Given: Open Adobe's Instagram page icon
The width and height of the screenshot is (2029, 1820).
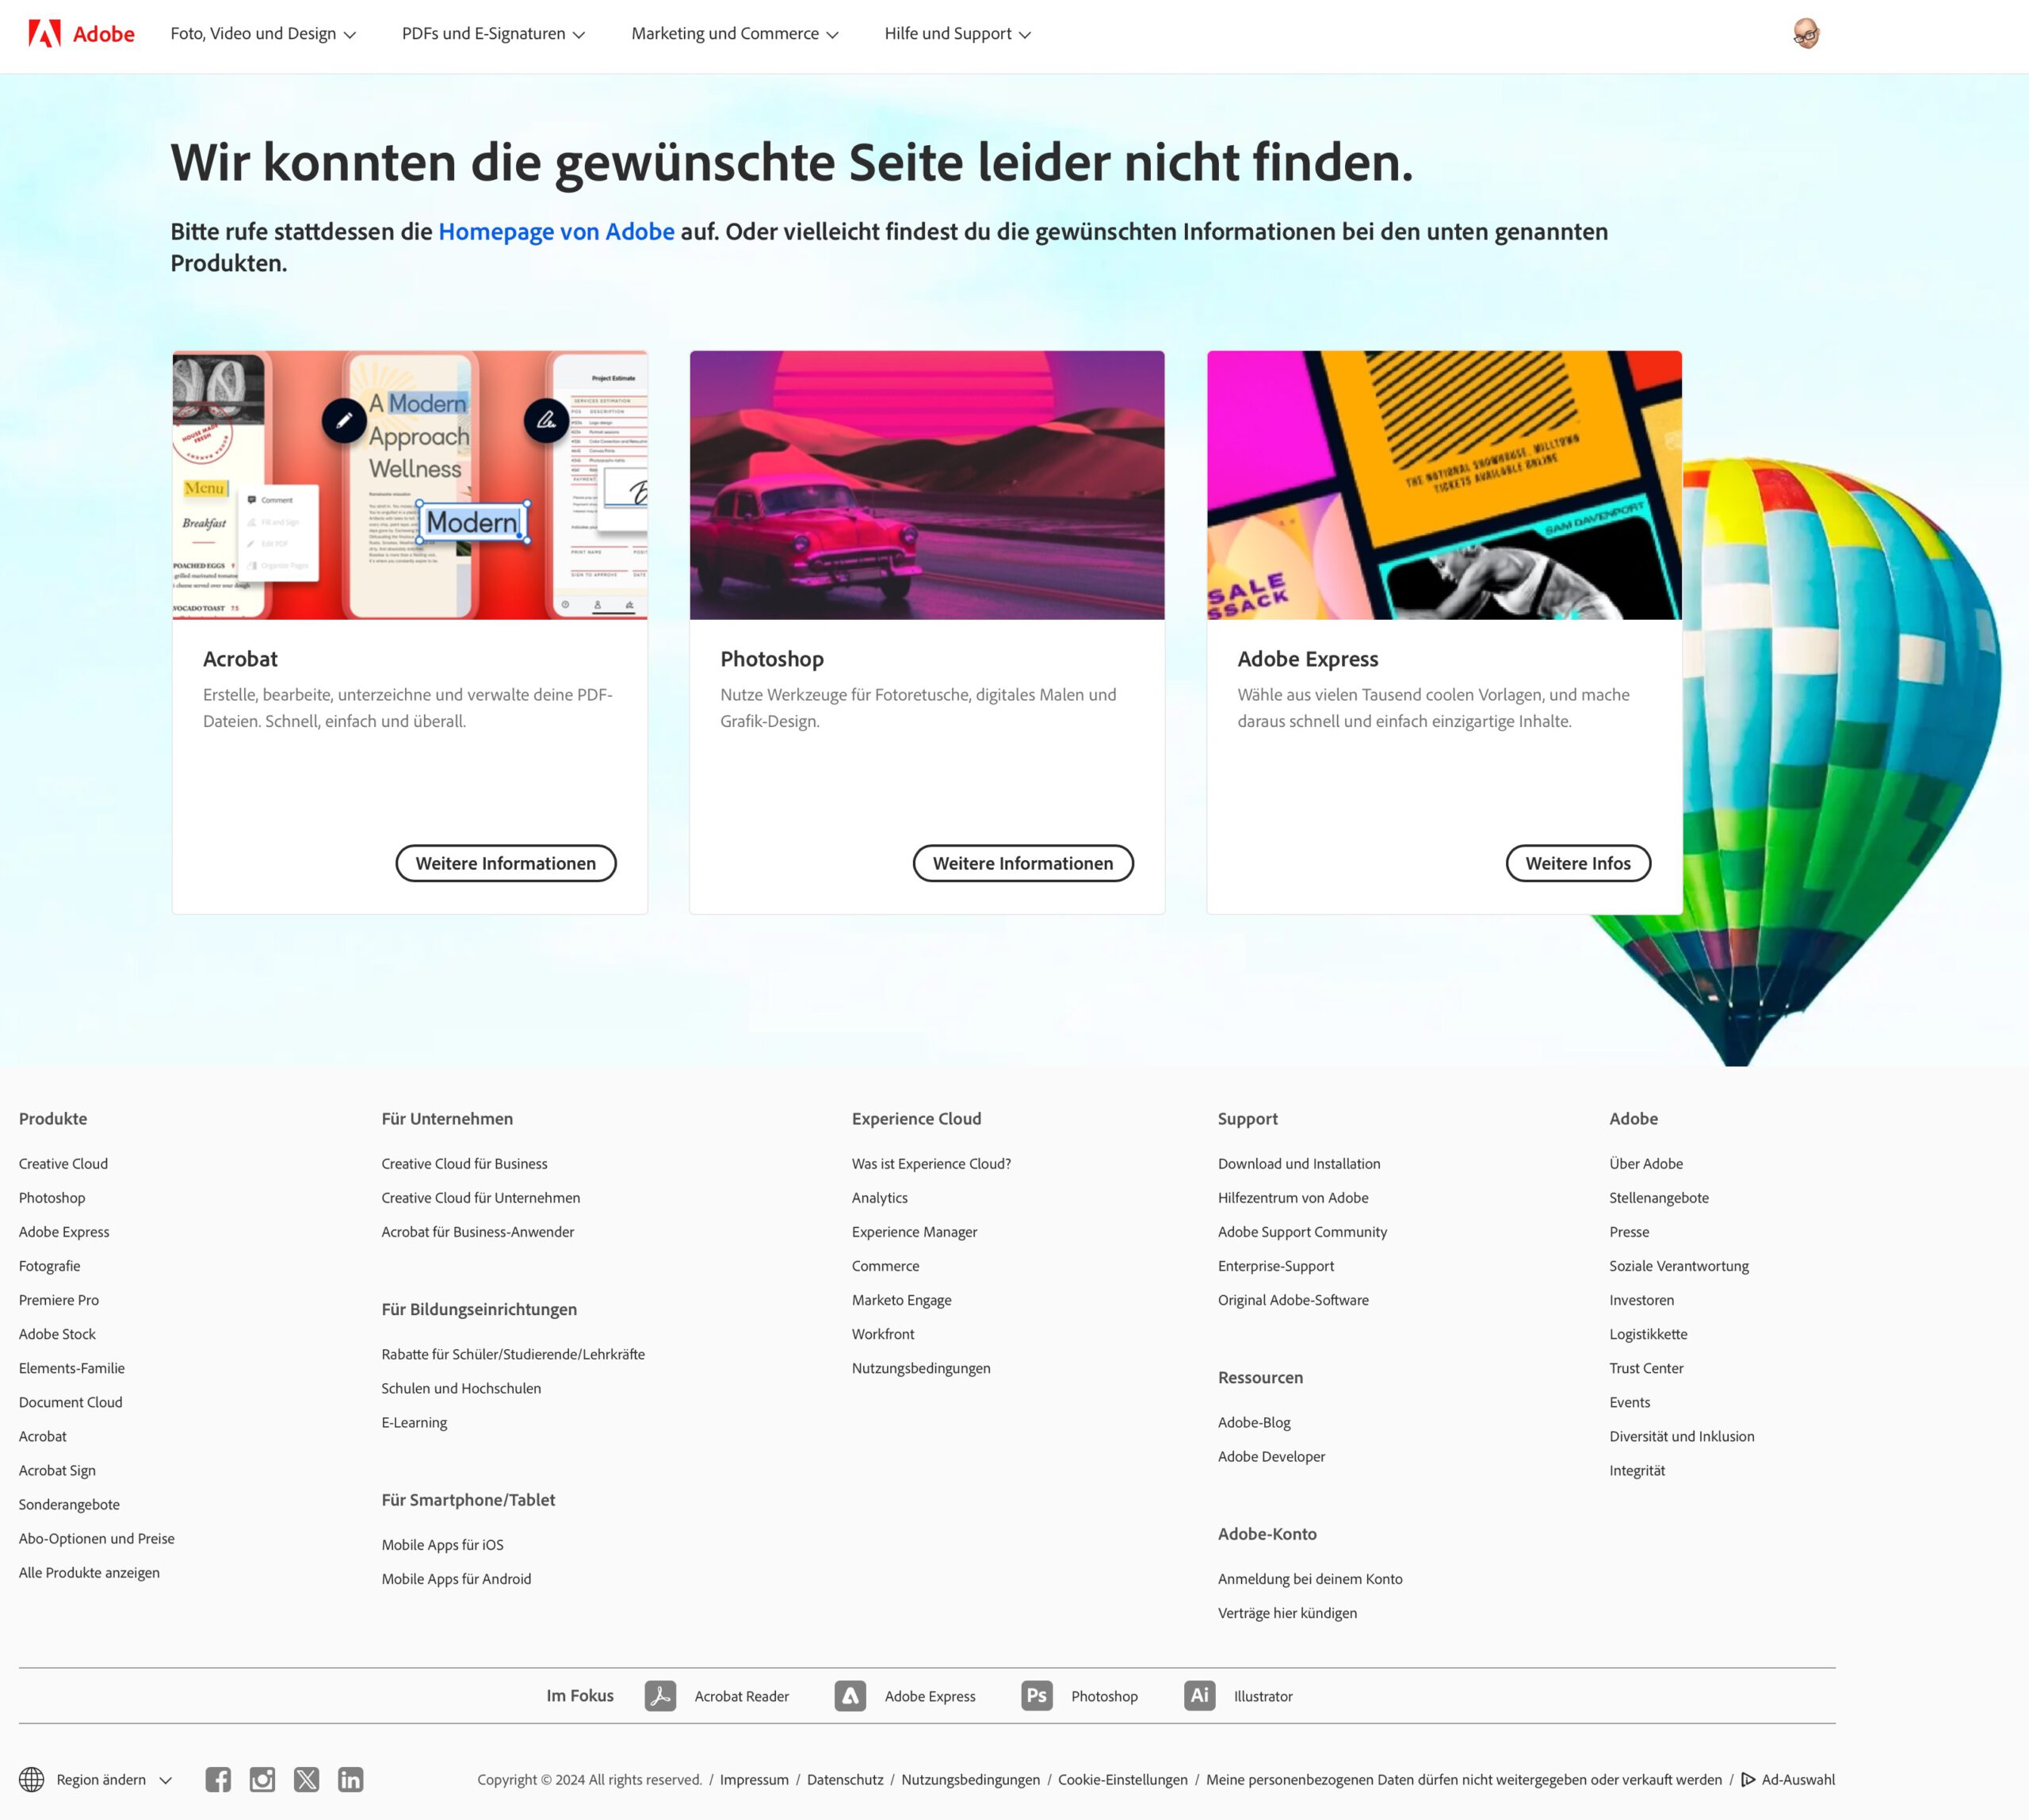Looking at the screenshot, I should [x=262, y=1779].
